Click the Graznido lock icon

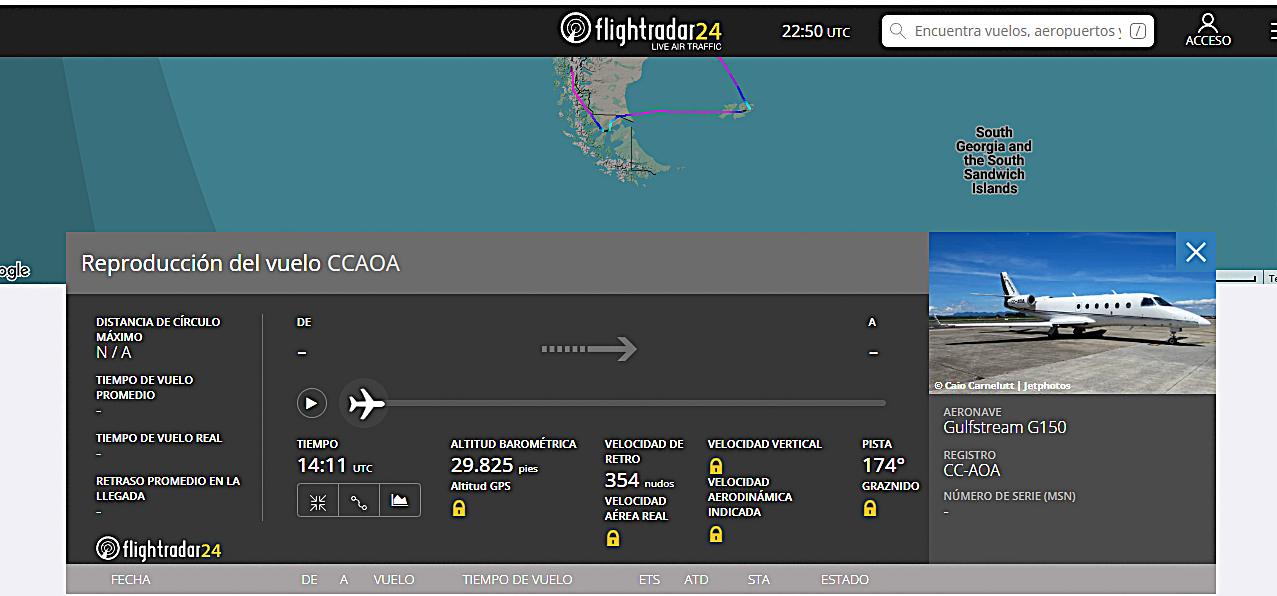click(870, 508)
